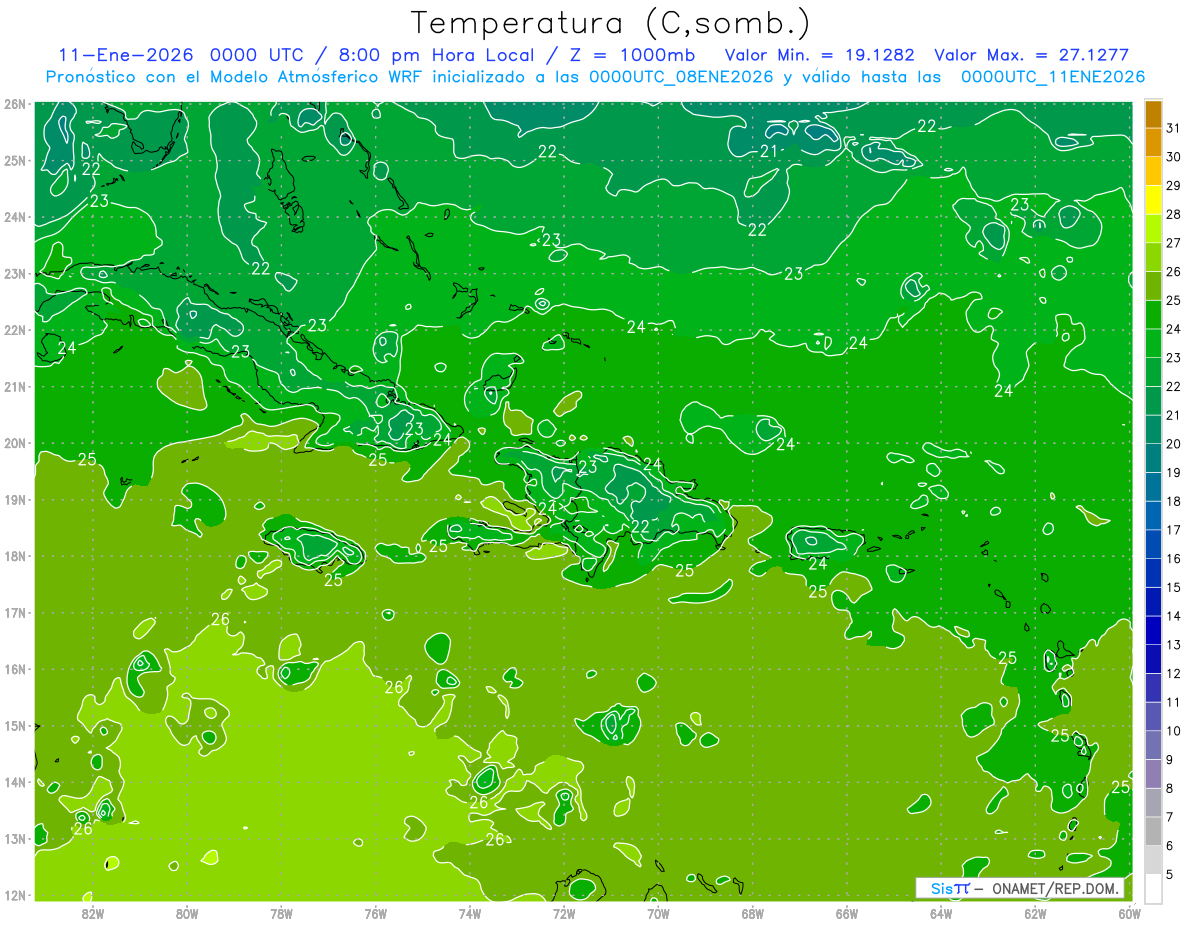Click the '68W' longitude label
Screen dimensions: 1200x927
point(753,913)
